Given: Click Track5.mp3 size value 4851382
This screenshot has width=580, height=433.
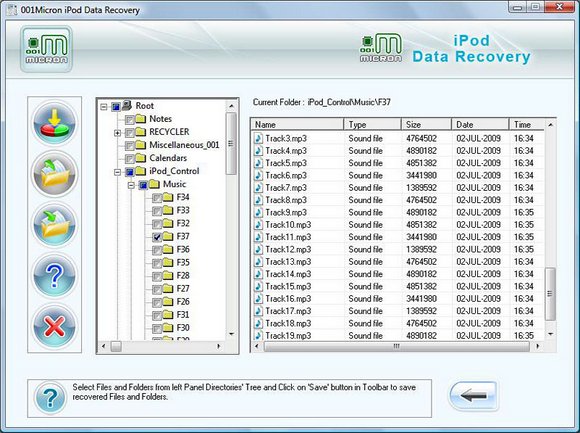Looking at the screenshot, I should 421,163.
